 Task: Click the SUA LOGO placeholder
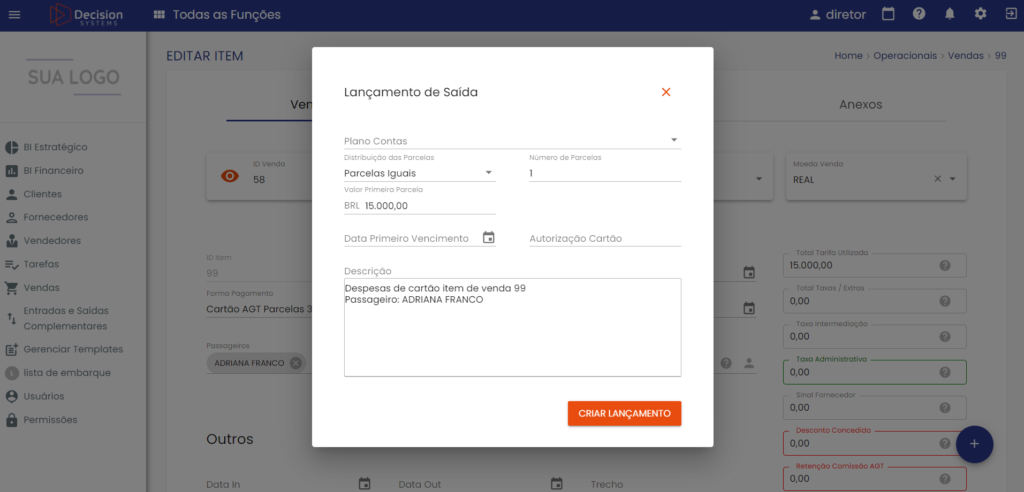74,77
